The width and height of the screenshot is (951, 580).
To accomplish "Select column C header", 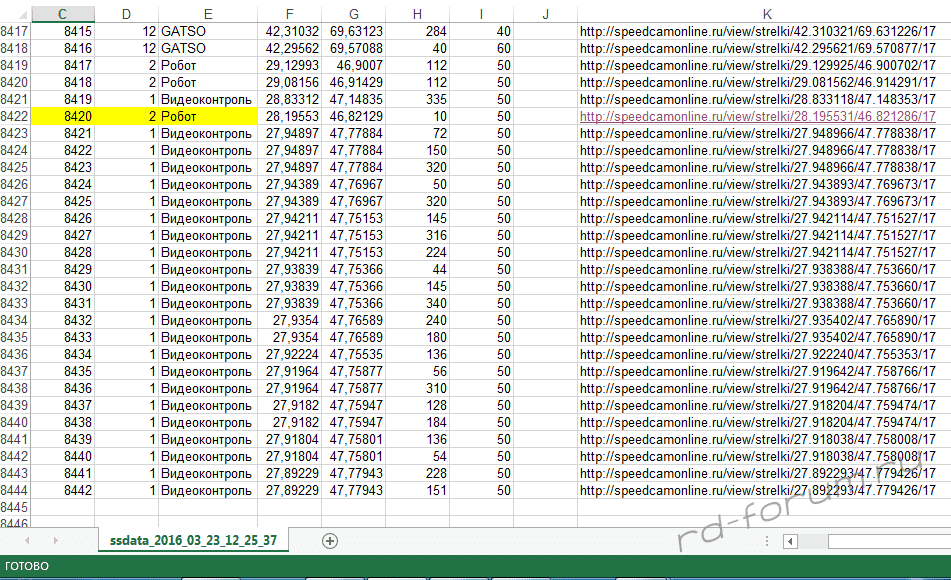I will coord(63,13).
